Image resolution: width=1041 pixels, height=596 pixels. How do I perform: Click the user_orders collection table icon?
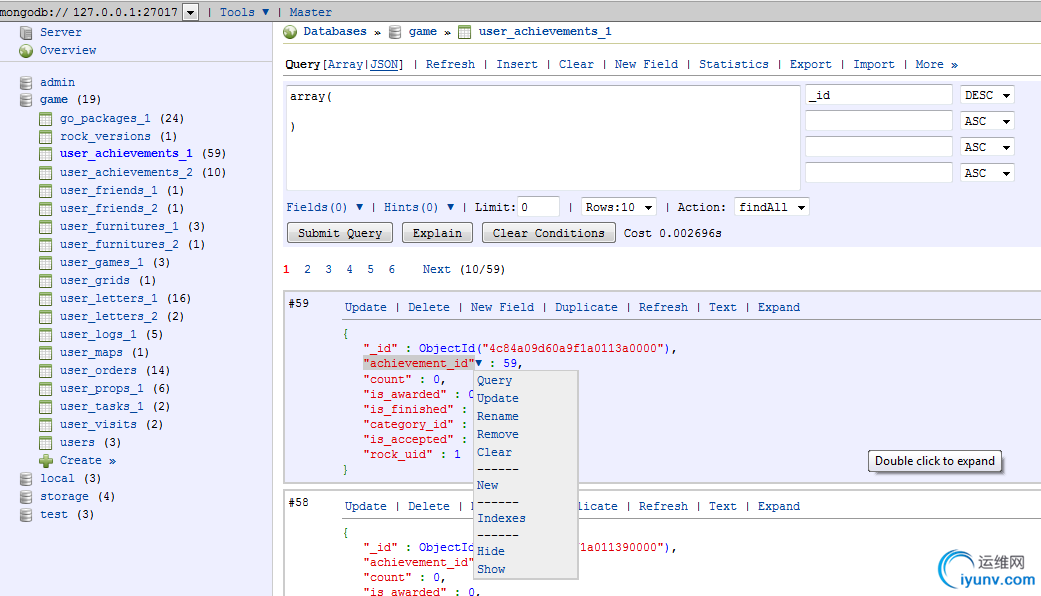point(45,370)
